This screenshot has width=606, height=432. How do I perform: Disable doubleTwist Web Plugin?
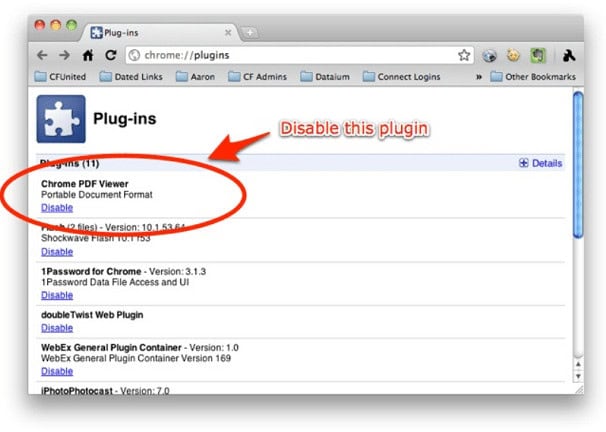[x=57, y=328]
